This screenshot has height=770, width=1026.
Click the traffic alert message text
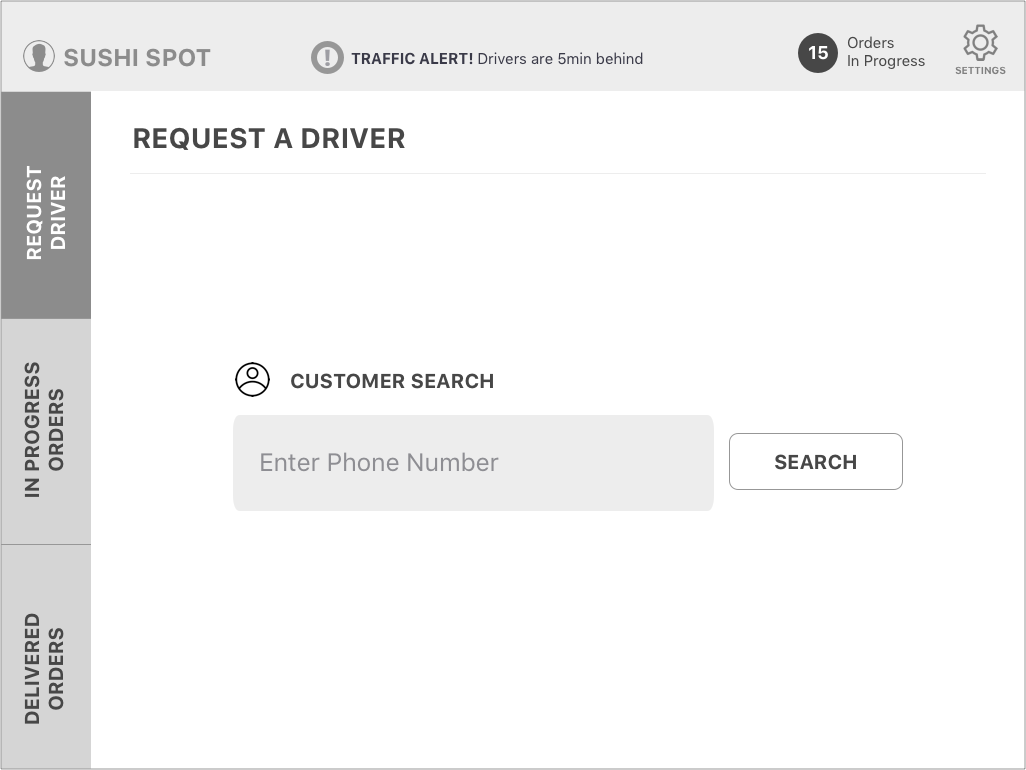click(497, 59)
